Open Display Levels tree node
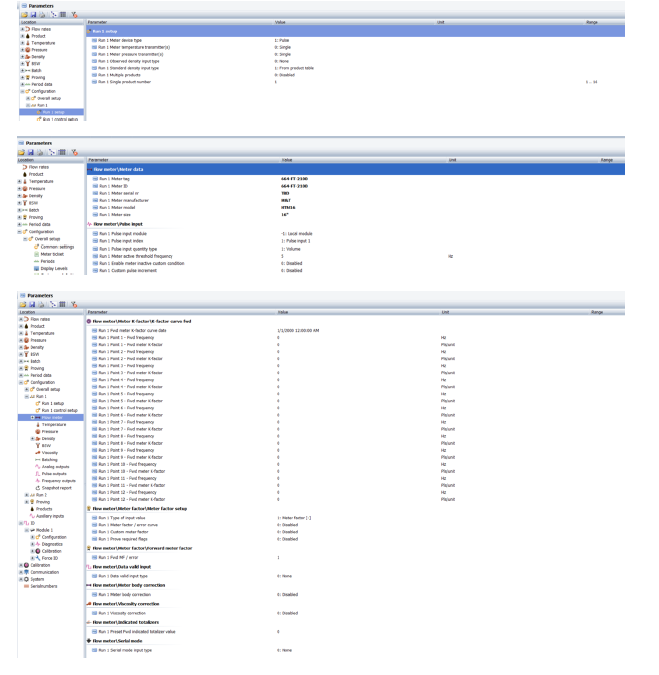This screenshot has width=659, height=675. pyautogui.click(x=54, y=268)
